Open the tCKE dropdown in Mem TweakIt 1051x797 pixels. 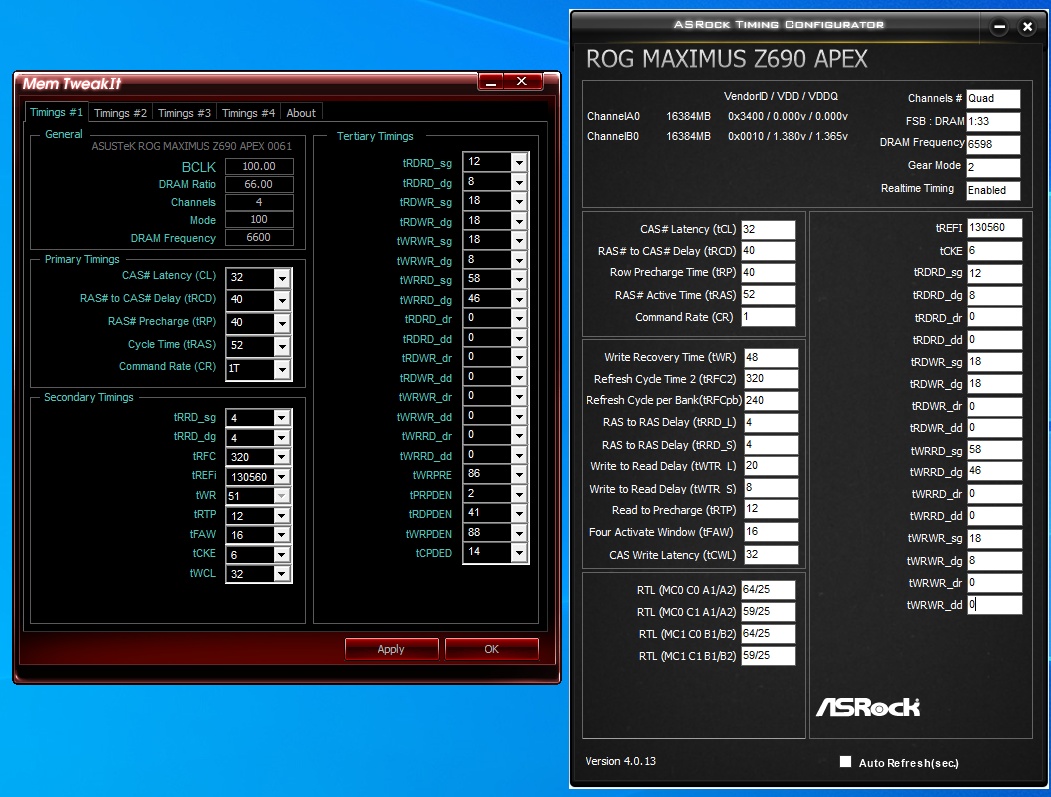282,554
